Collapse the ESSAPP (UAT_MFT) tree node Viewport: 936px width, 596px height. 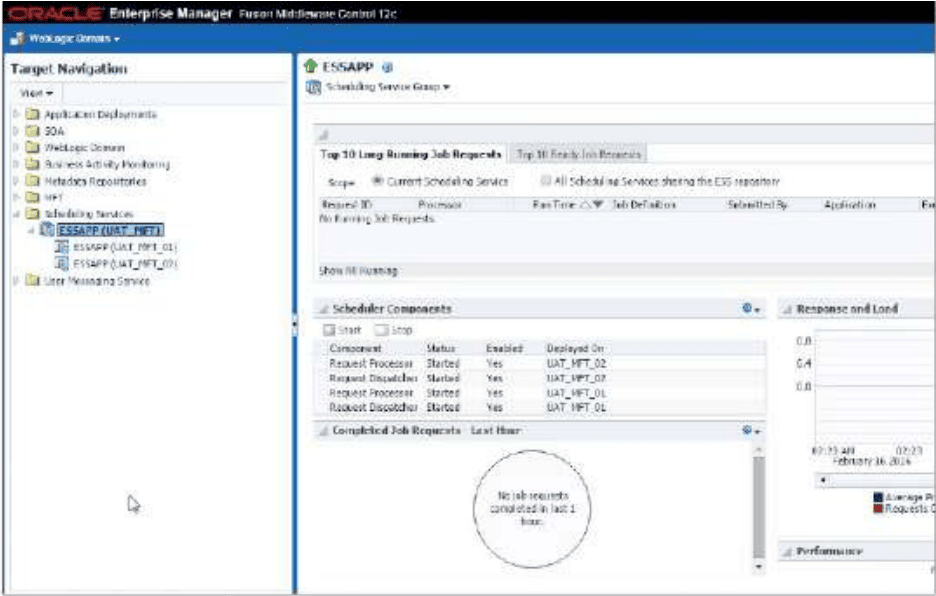[x=30, y=231]
